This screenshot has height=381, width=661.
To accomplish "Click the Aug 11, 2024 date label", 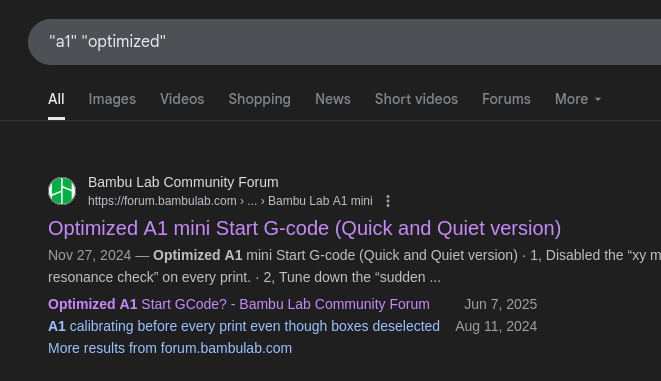I will pos(496,326).
